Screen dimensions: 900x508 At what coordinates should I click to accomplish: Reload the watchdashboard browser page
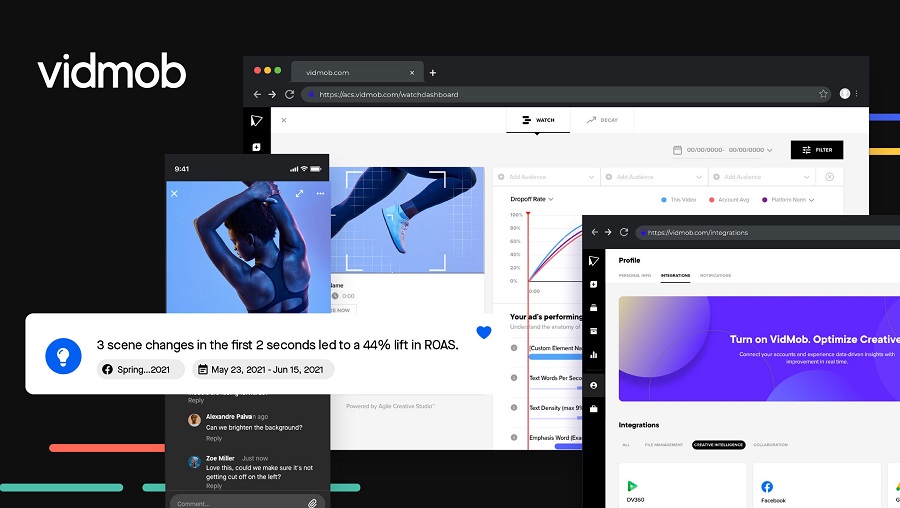289,94
